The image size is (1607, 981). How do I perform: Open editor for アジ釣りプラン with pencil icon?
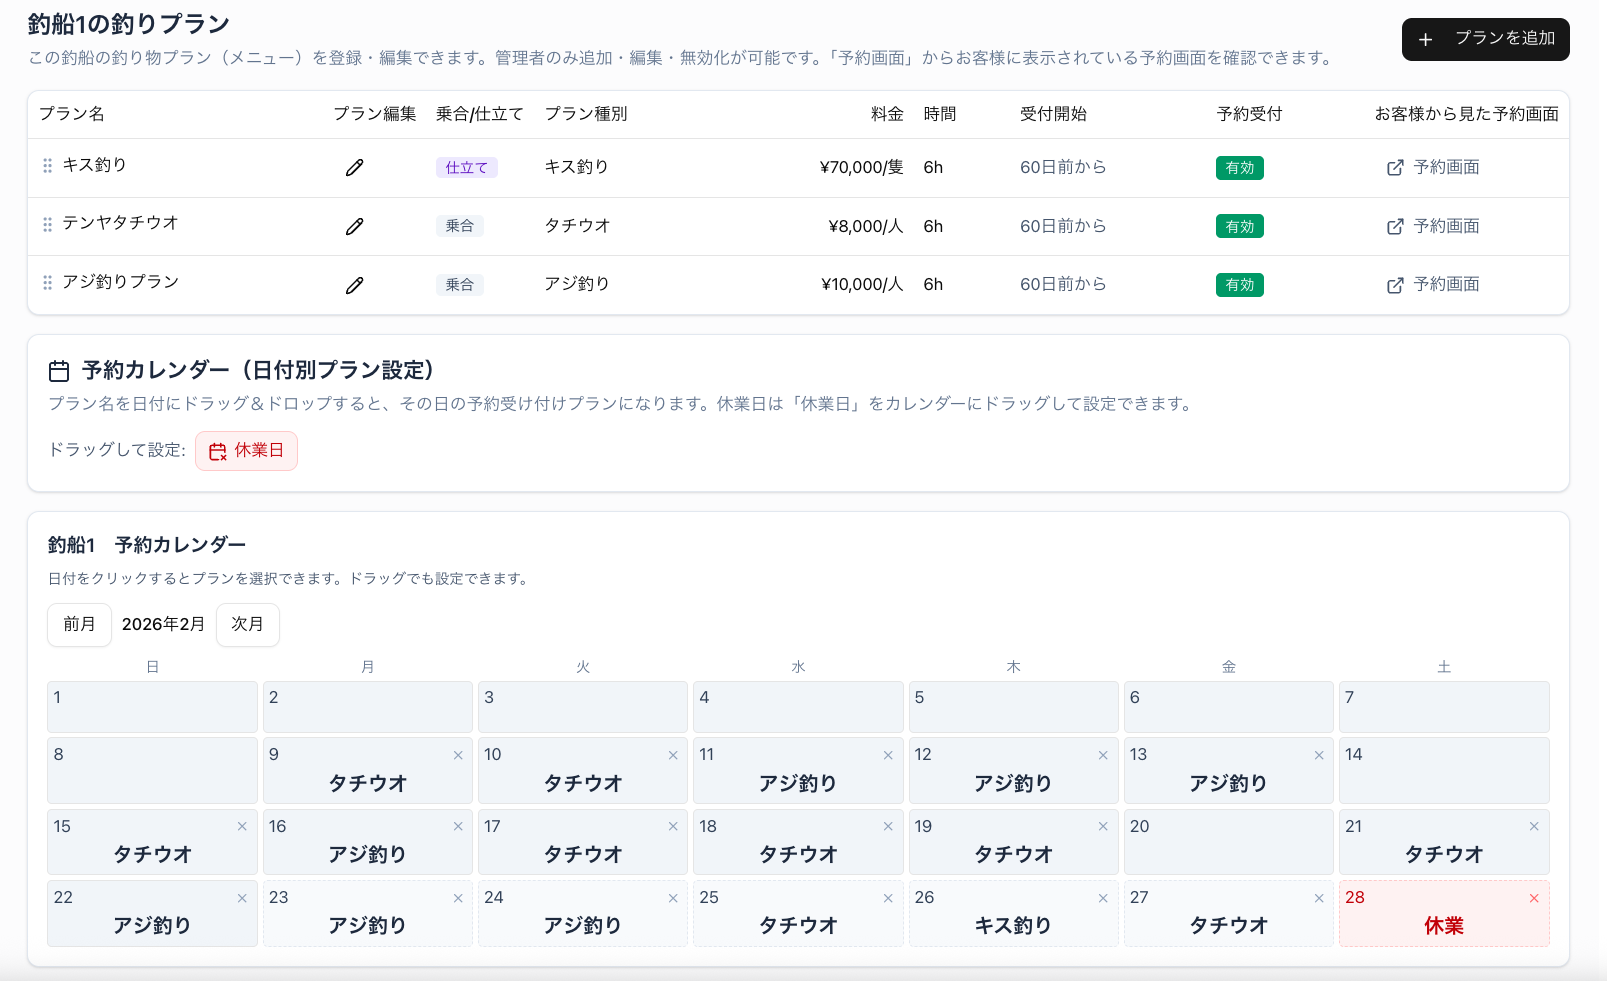coord(354,286)
